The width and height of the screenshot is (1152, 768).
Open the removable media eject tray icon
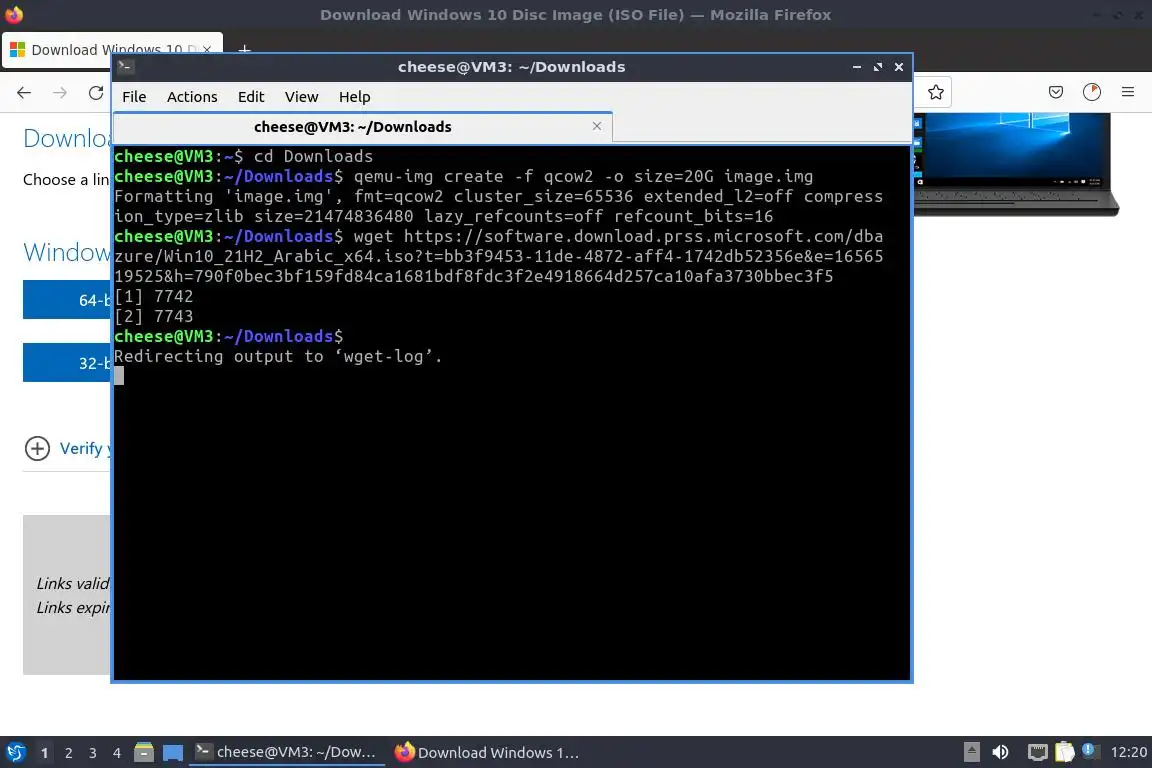(971, 752)
